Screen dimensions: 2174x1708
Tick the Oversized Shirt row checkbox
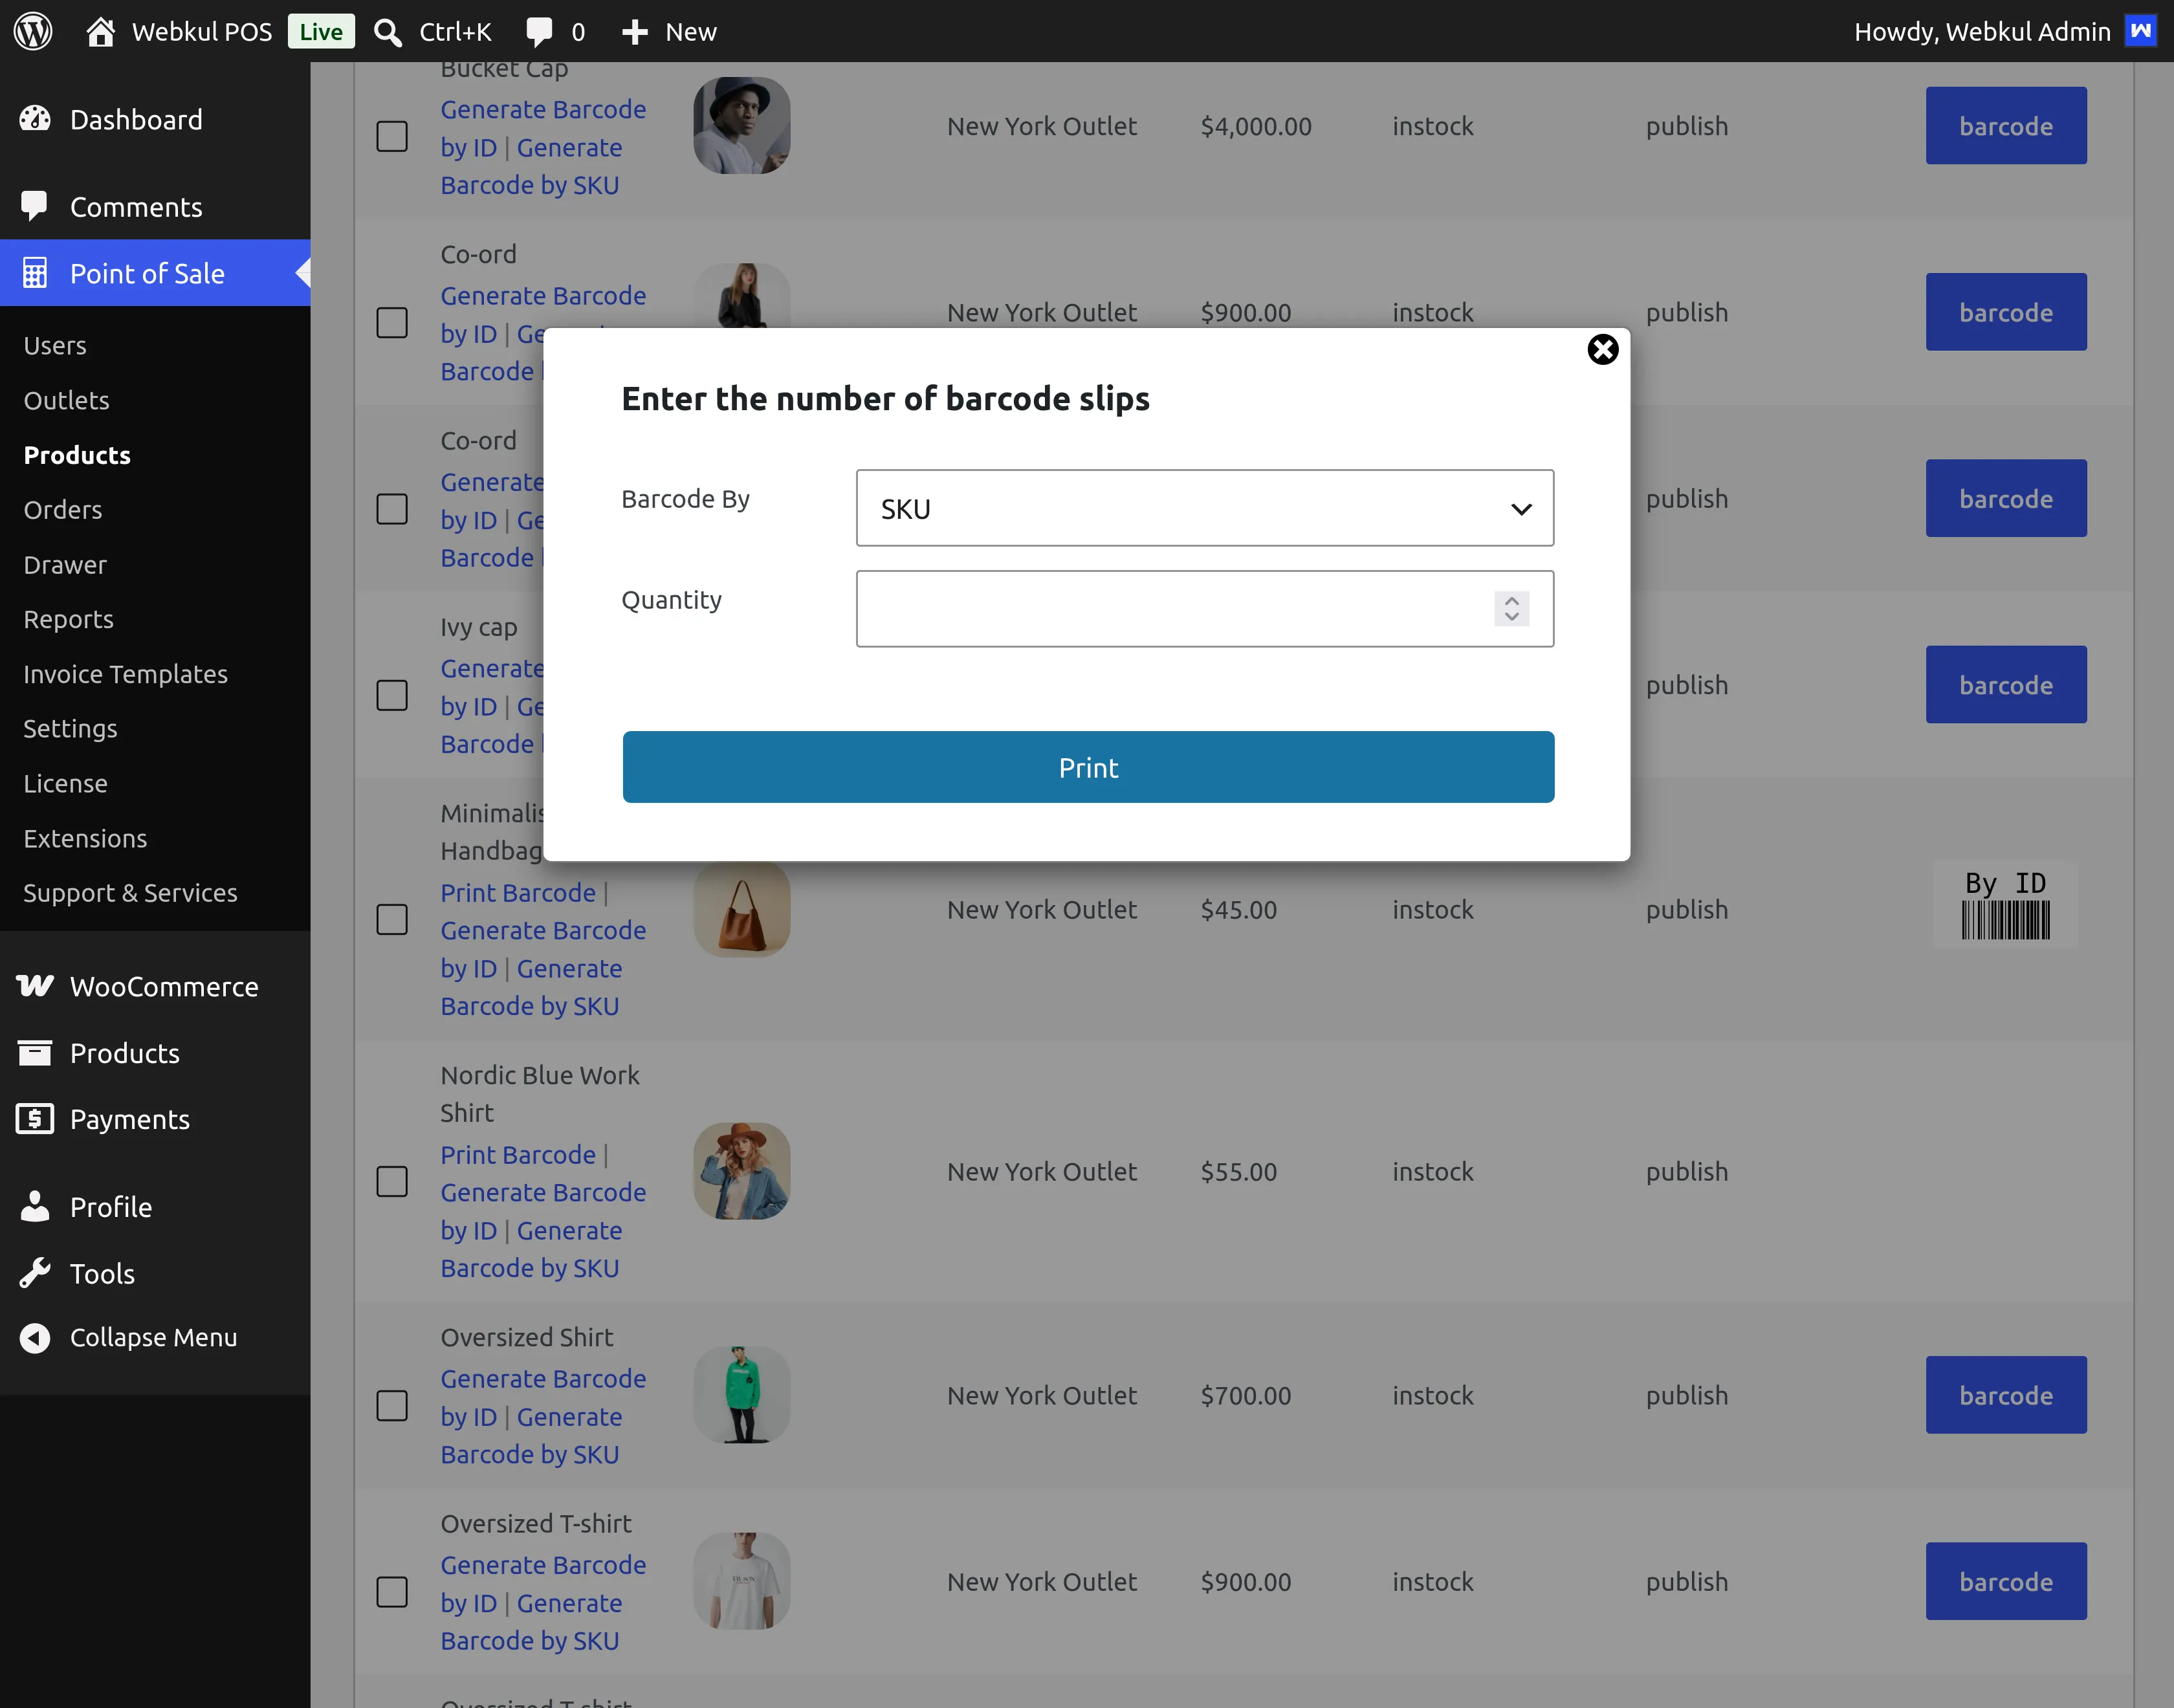392,1405
